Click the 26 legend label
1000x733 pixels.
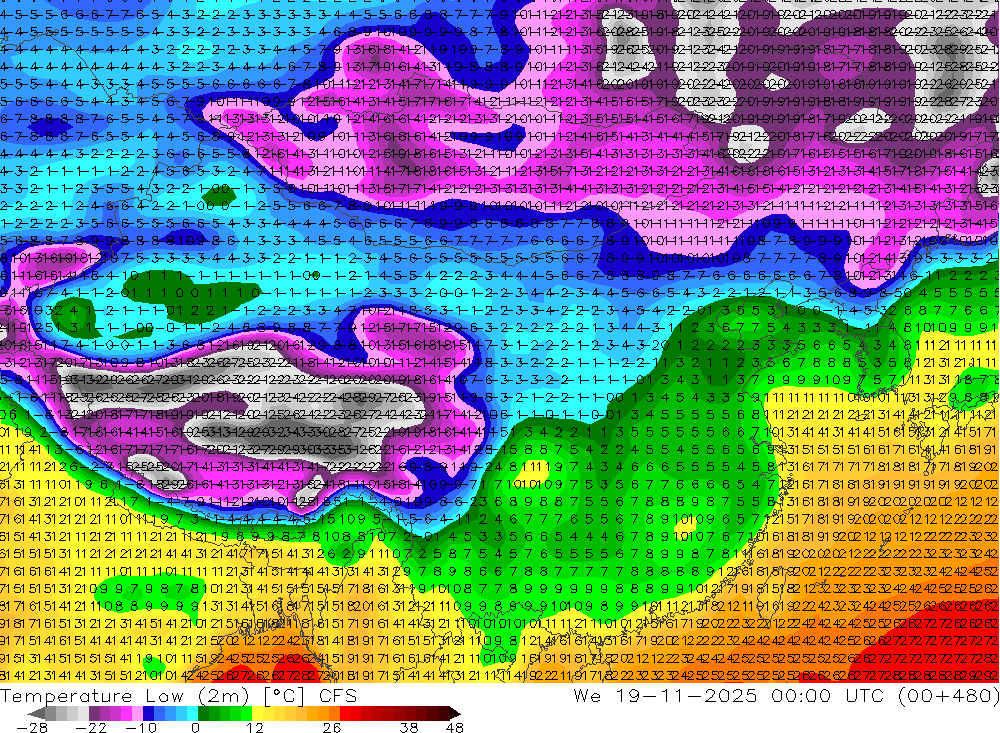332,728
